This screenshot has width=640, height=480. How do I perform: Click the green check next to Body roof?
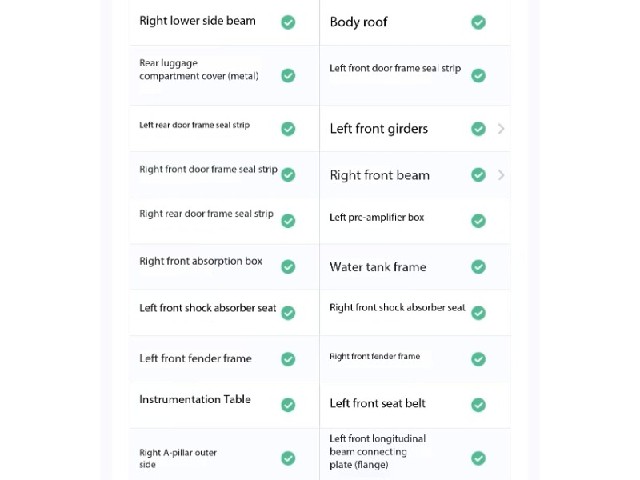coord(478,22)
